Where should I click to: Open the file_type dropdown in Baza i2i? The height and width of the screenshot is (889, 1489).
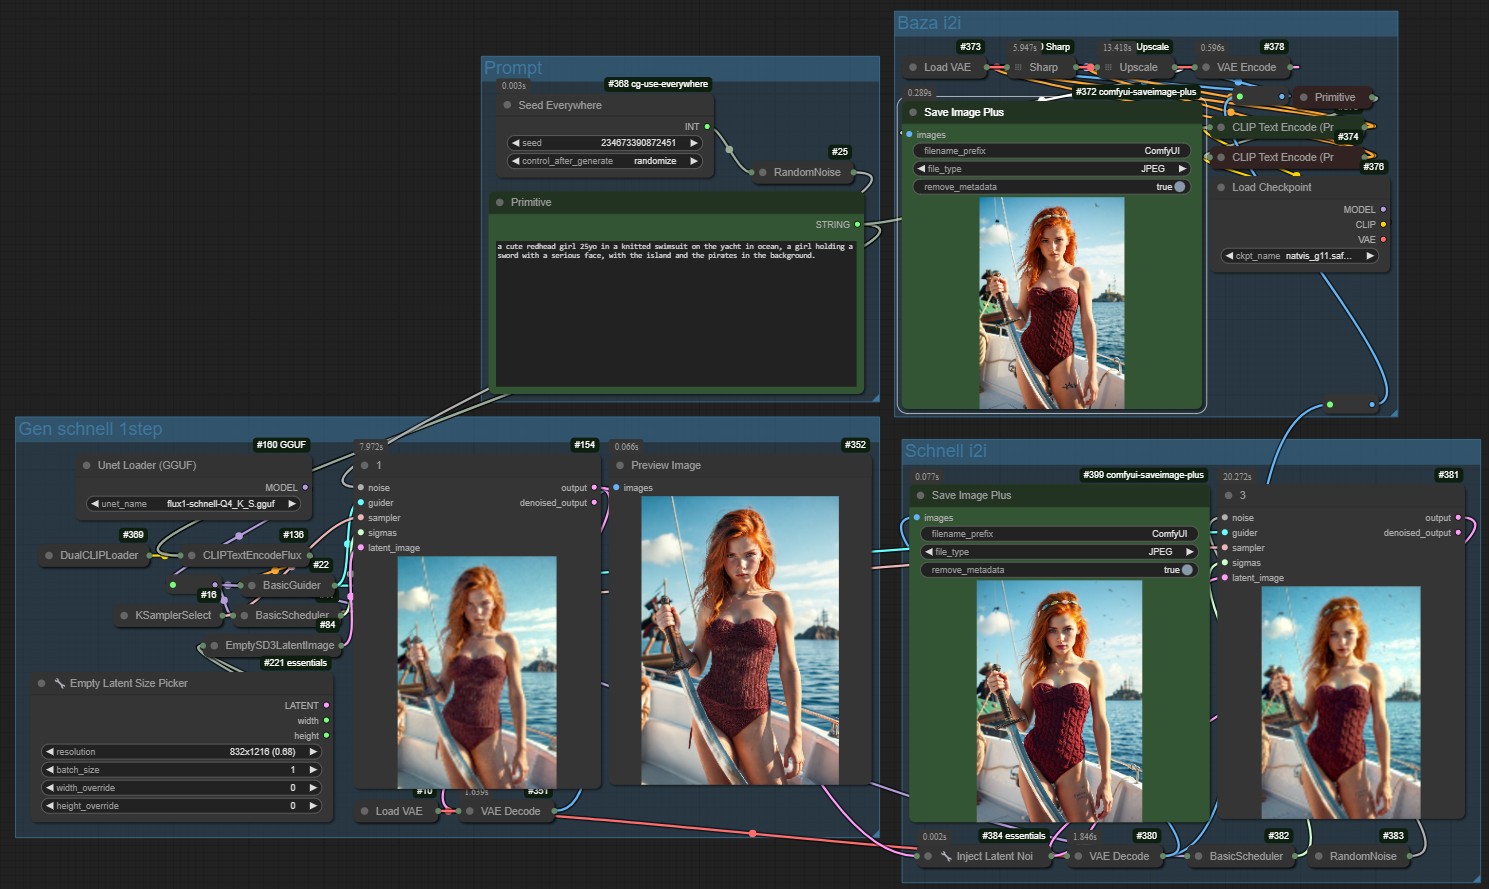pos(1051,169)
